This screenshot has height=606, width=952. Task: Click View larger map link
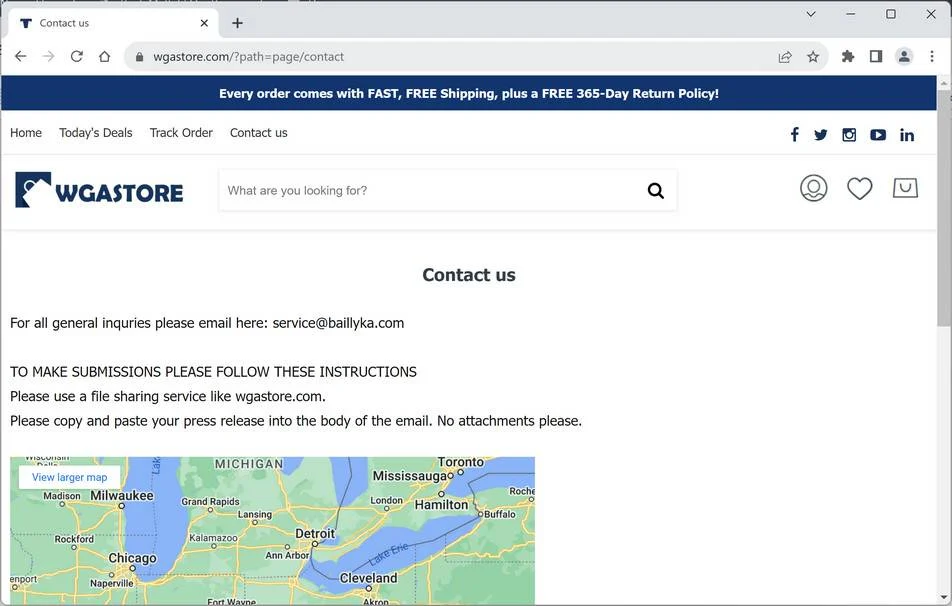point(69,477)
